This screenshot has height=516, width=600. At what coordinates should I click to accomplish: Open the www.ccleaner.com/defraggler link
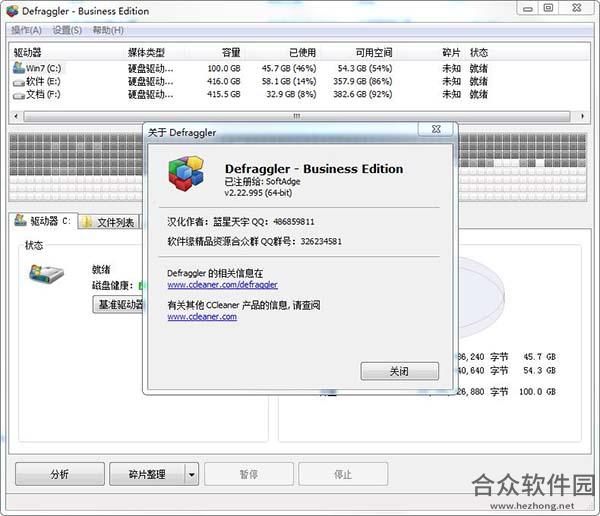click(222, 285)
